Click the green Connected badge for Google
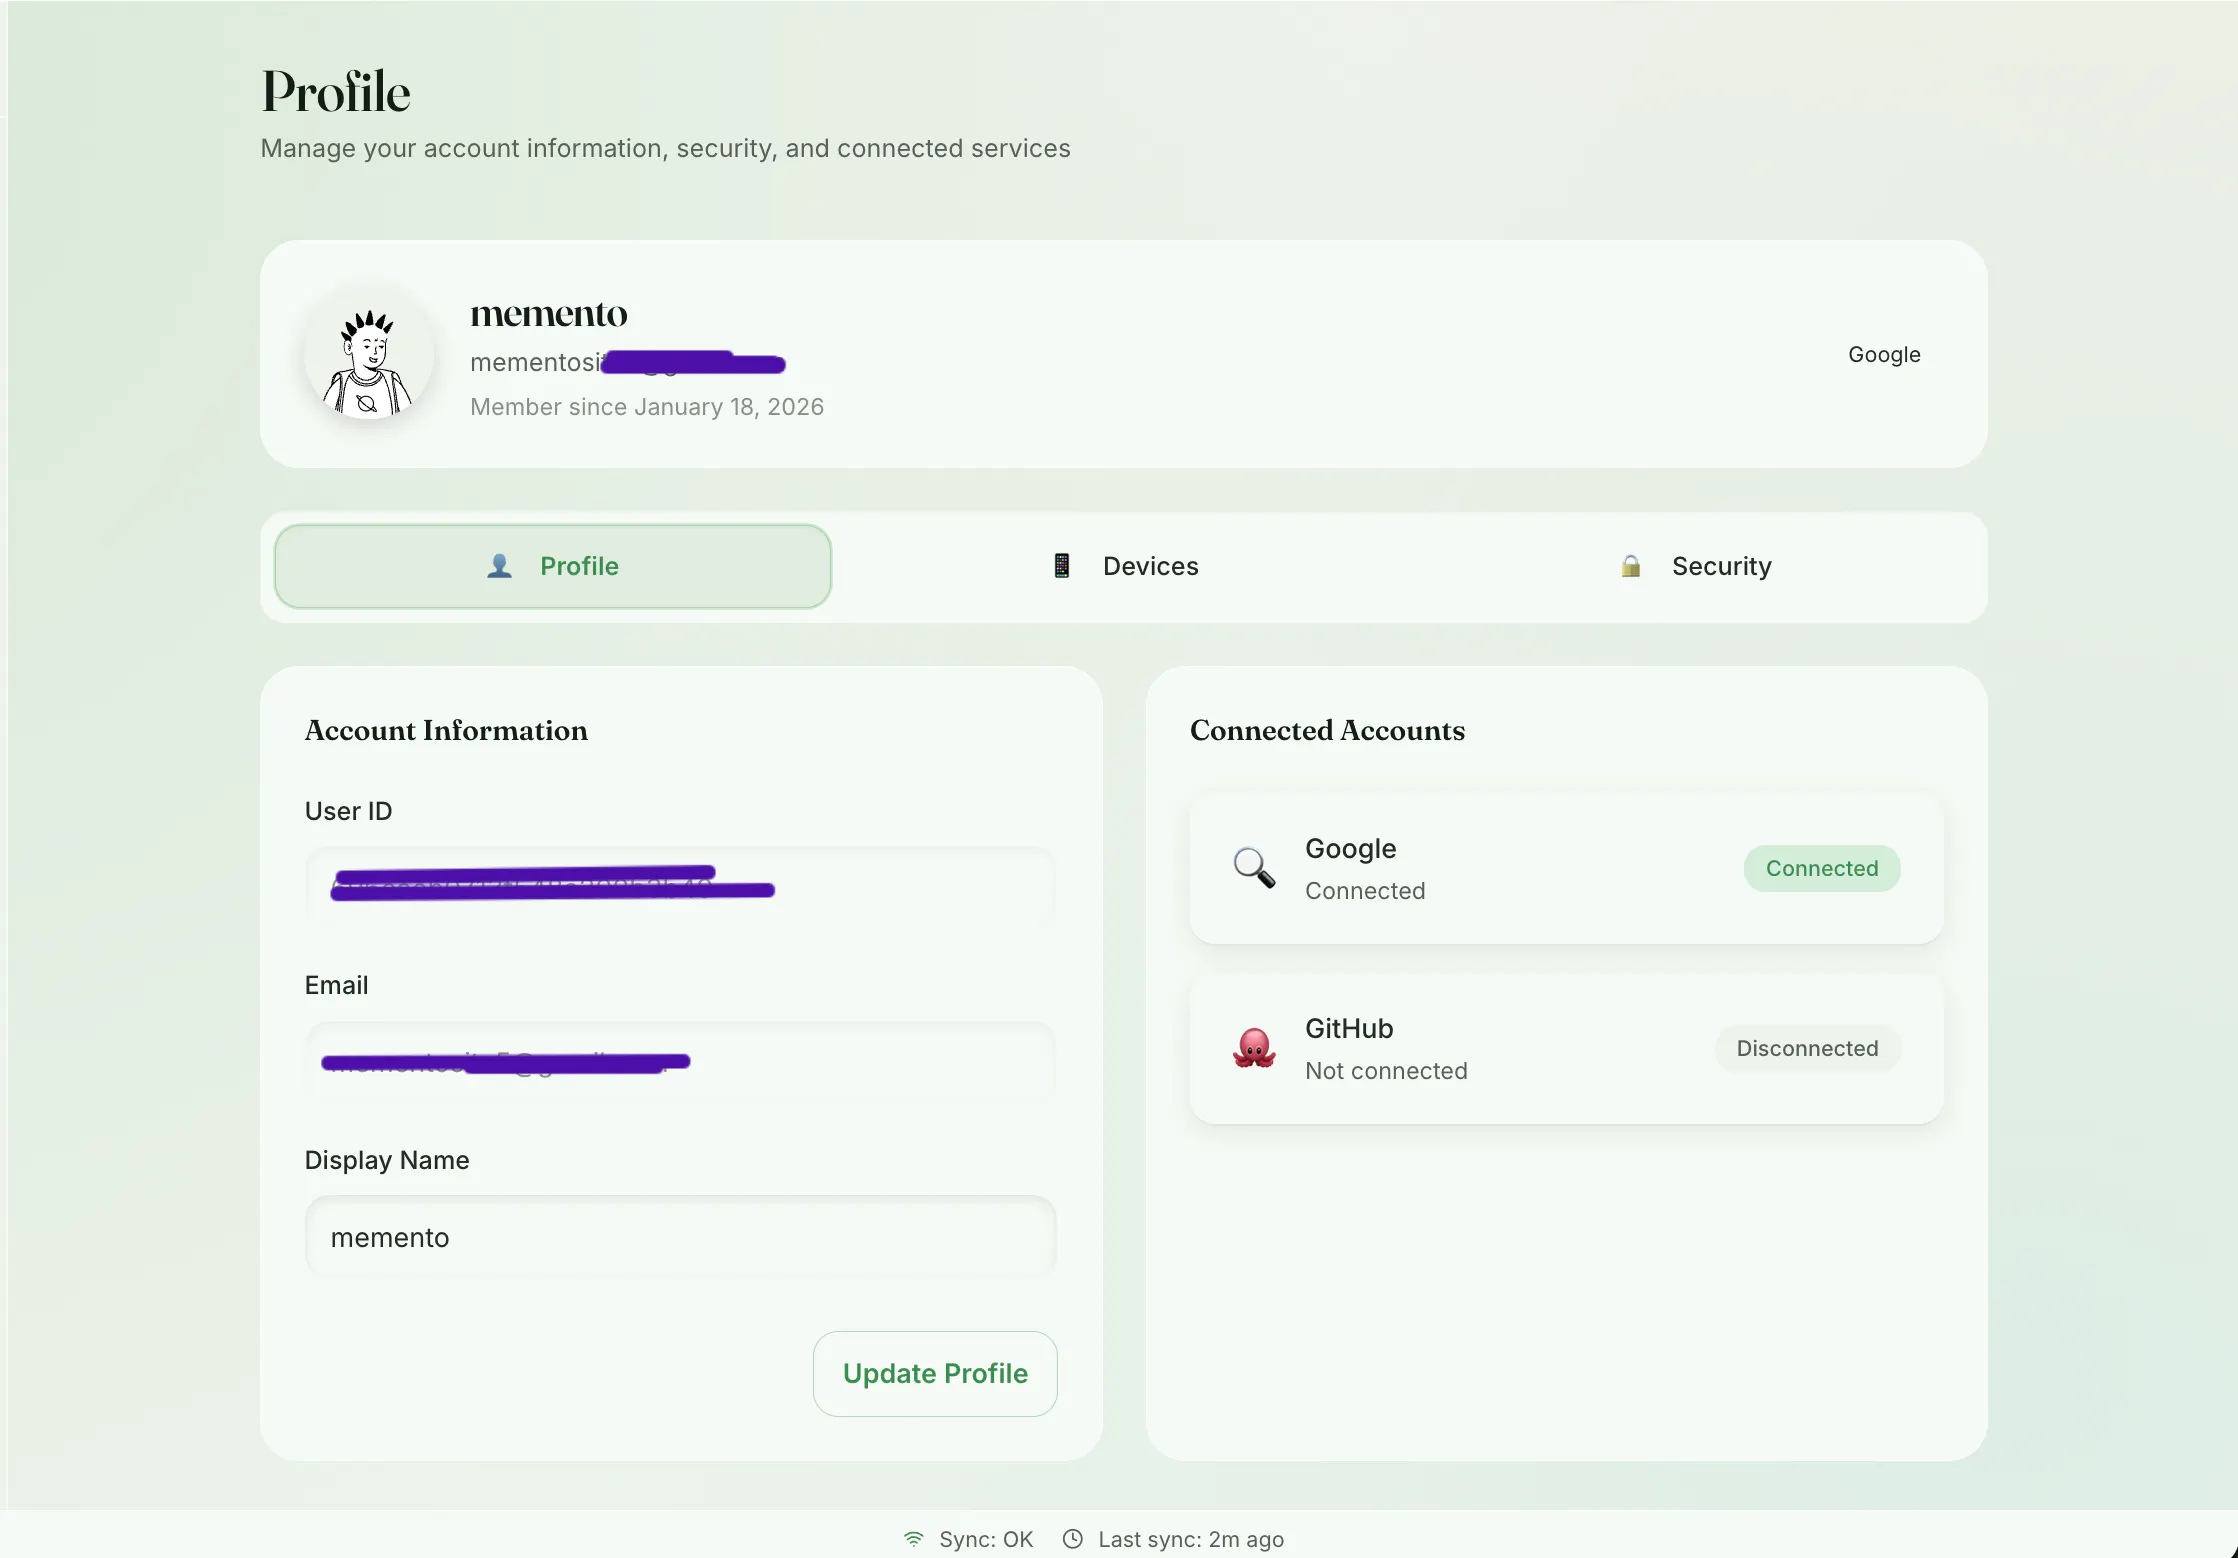 [1822, 868]
